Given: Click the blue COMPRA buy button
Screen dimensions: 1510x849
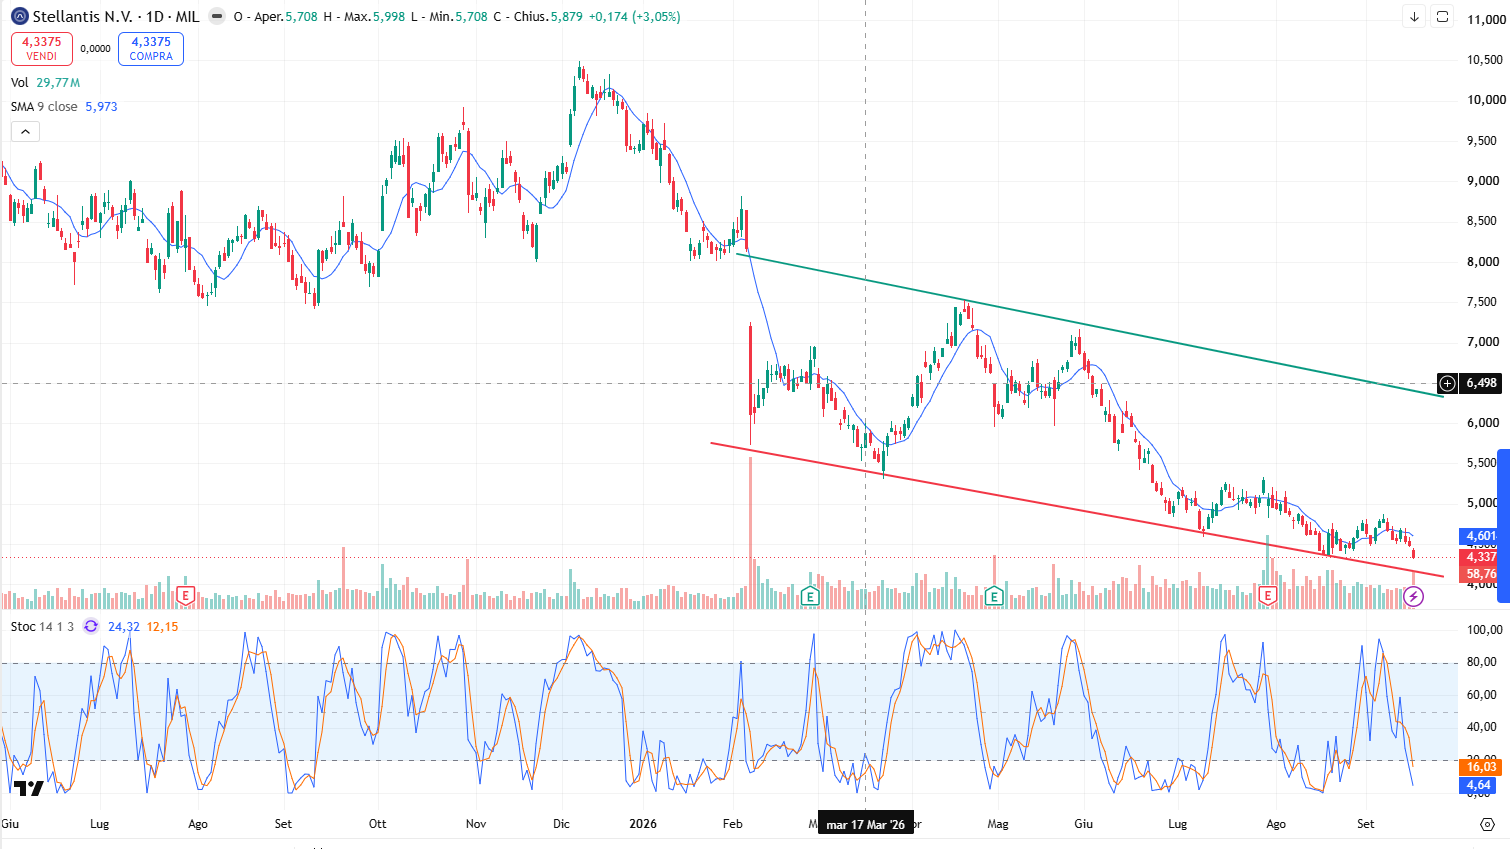Looking at the screenshot, I should pyautogui.click(x=151, y=49).
